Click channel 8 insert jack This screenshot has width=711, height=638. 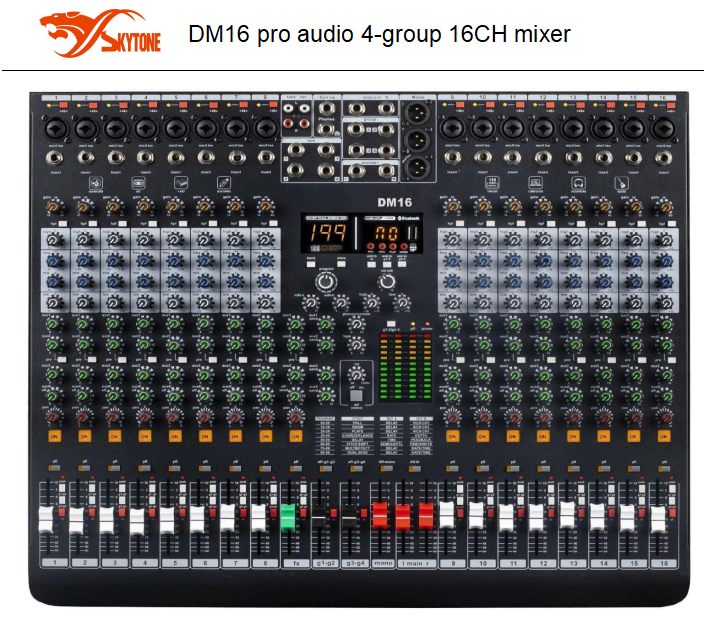pos(266,158)
